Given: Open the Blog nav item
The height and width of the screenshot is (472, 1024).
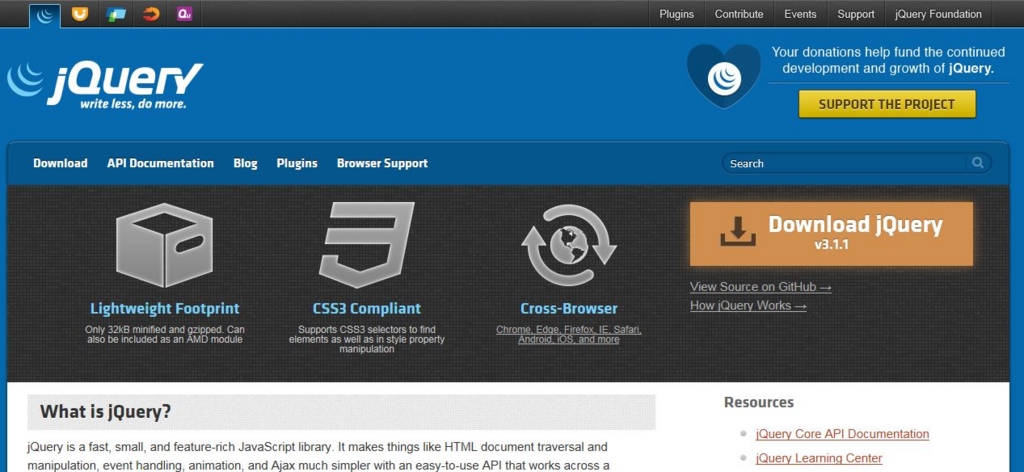Looking at the screenshot, I should click(x=245, y=163).
